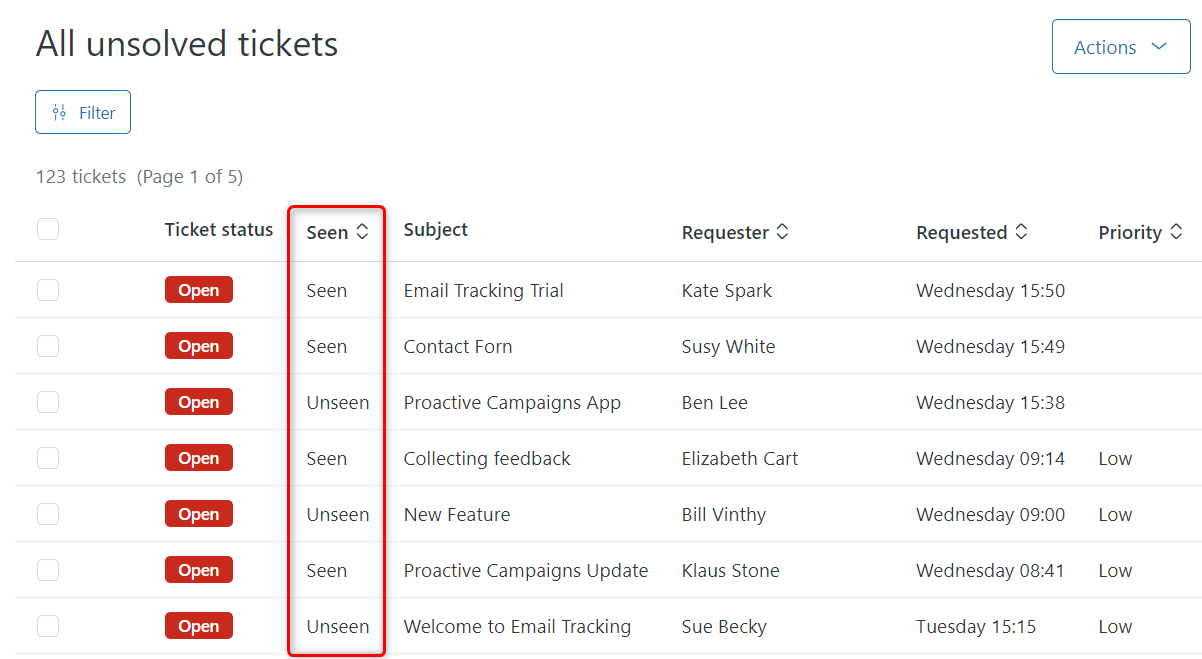Click the Open badge beside Welcome to Email Tracking
This screenshot has width=1202, height=659.
[198, 625]
